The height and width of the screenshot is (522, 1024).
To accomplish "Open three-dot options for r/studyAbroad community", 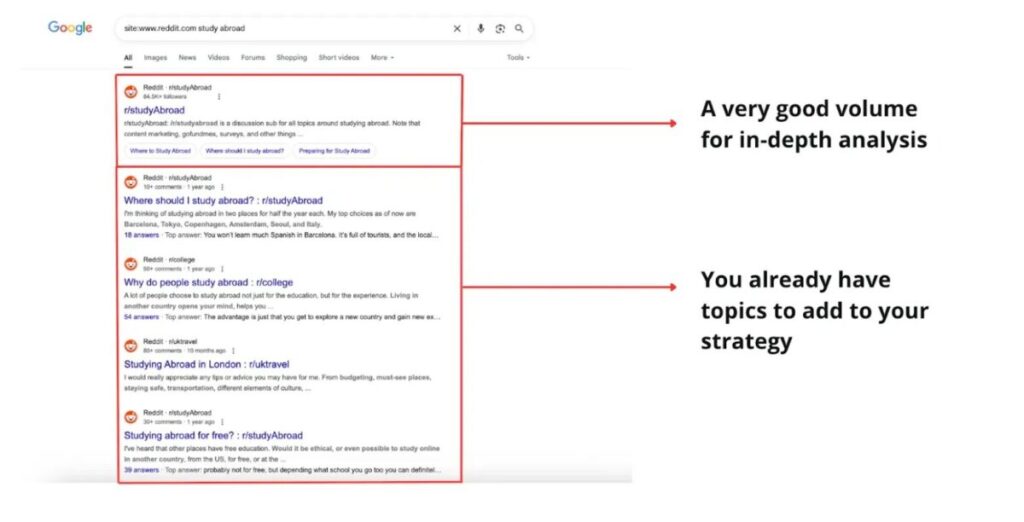I will pos(219,97).
